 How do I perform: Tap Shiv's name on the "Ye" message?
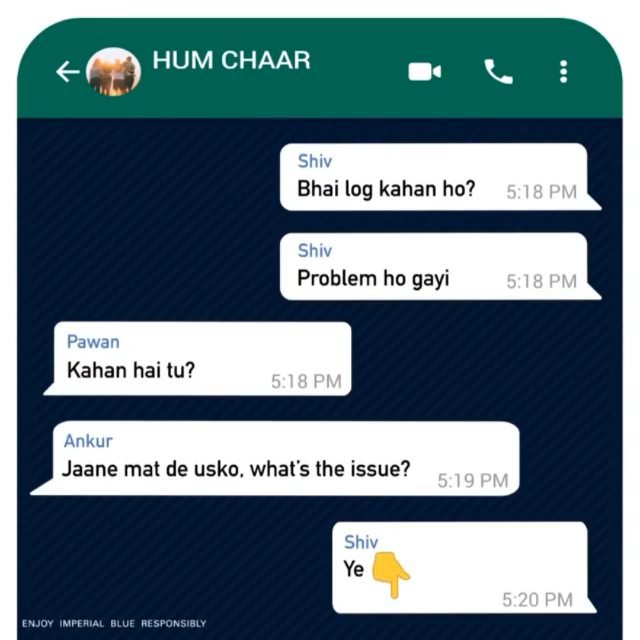[x=361, y=542]
